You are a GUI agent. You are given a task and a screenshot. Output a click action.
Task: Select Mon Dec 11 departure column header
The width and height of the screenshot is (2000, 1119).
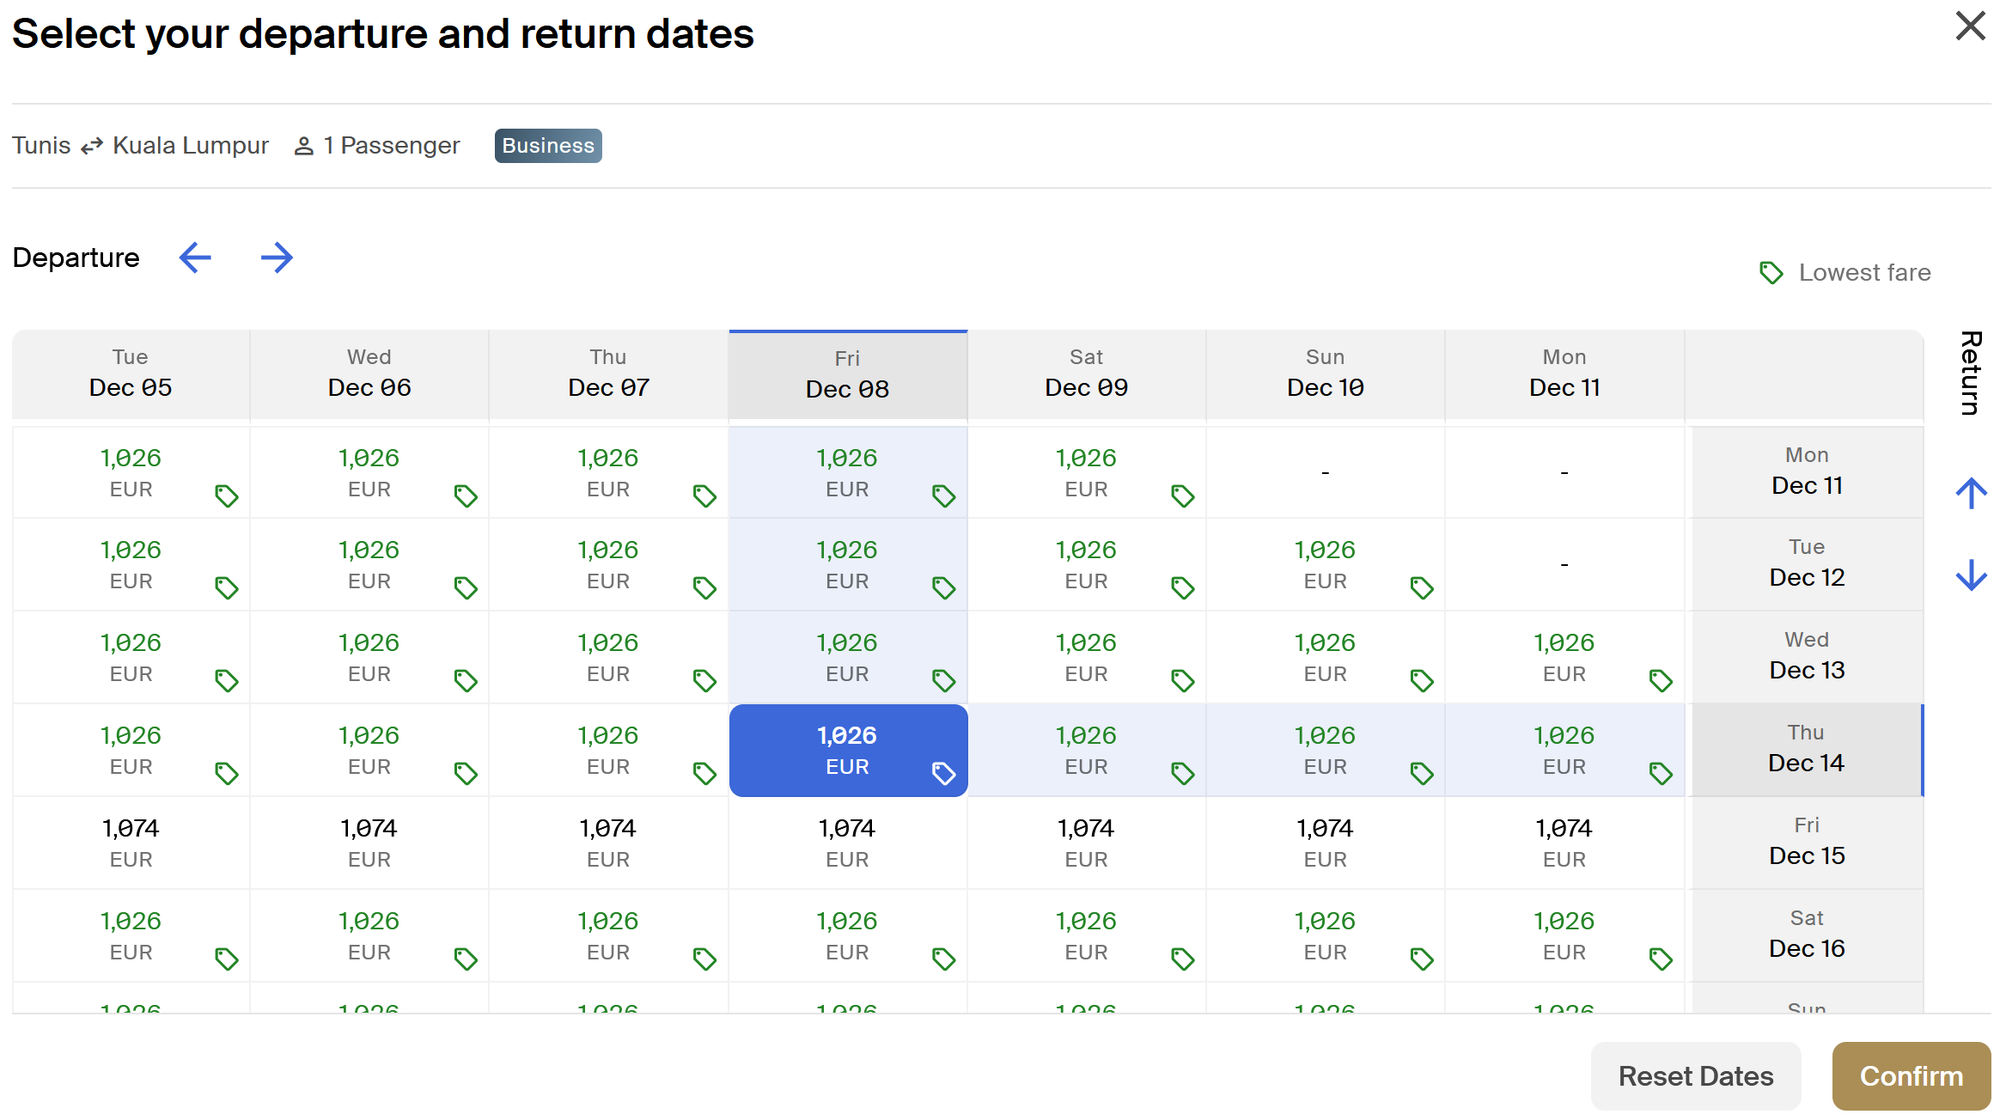pyautogui.click(x=1564, y=374)
